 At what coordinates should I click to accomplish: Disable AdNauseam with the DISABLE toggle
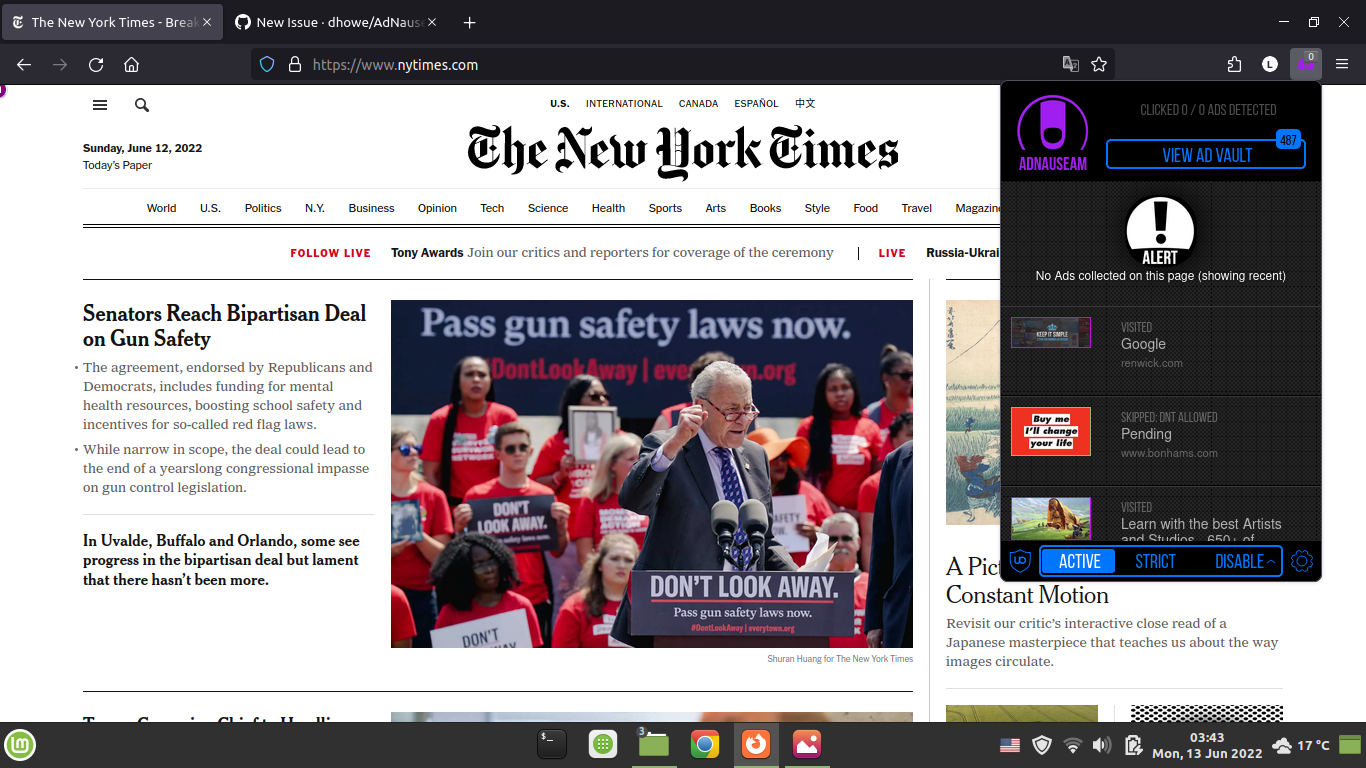click(1239, 561)
